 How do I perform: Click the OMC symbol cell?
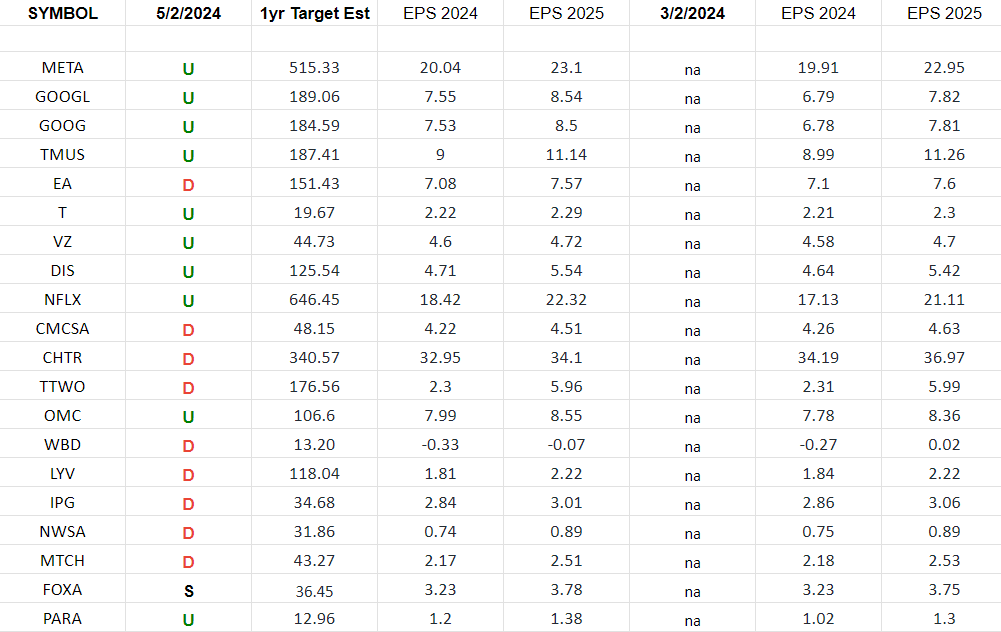63,416
